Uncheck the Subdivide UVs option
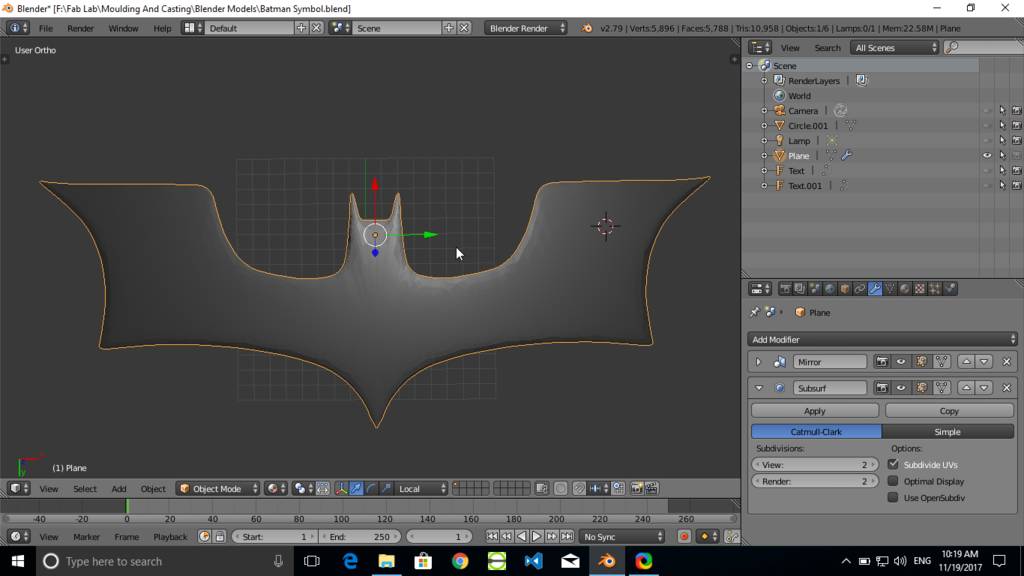Screen dimensions: 1024x576 (x=893, y=465)
